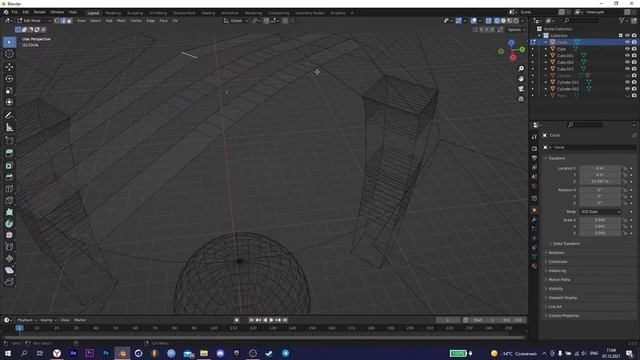Toggle camera view icon in viewport
Screen dimensions: 640x360
521,89
